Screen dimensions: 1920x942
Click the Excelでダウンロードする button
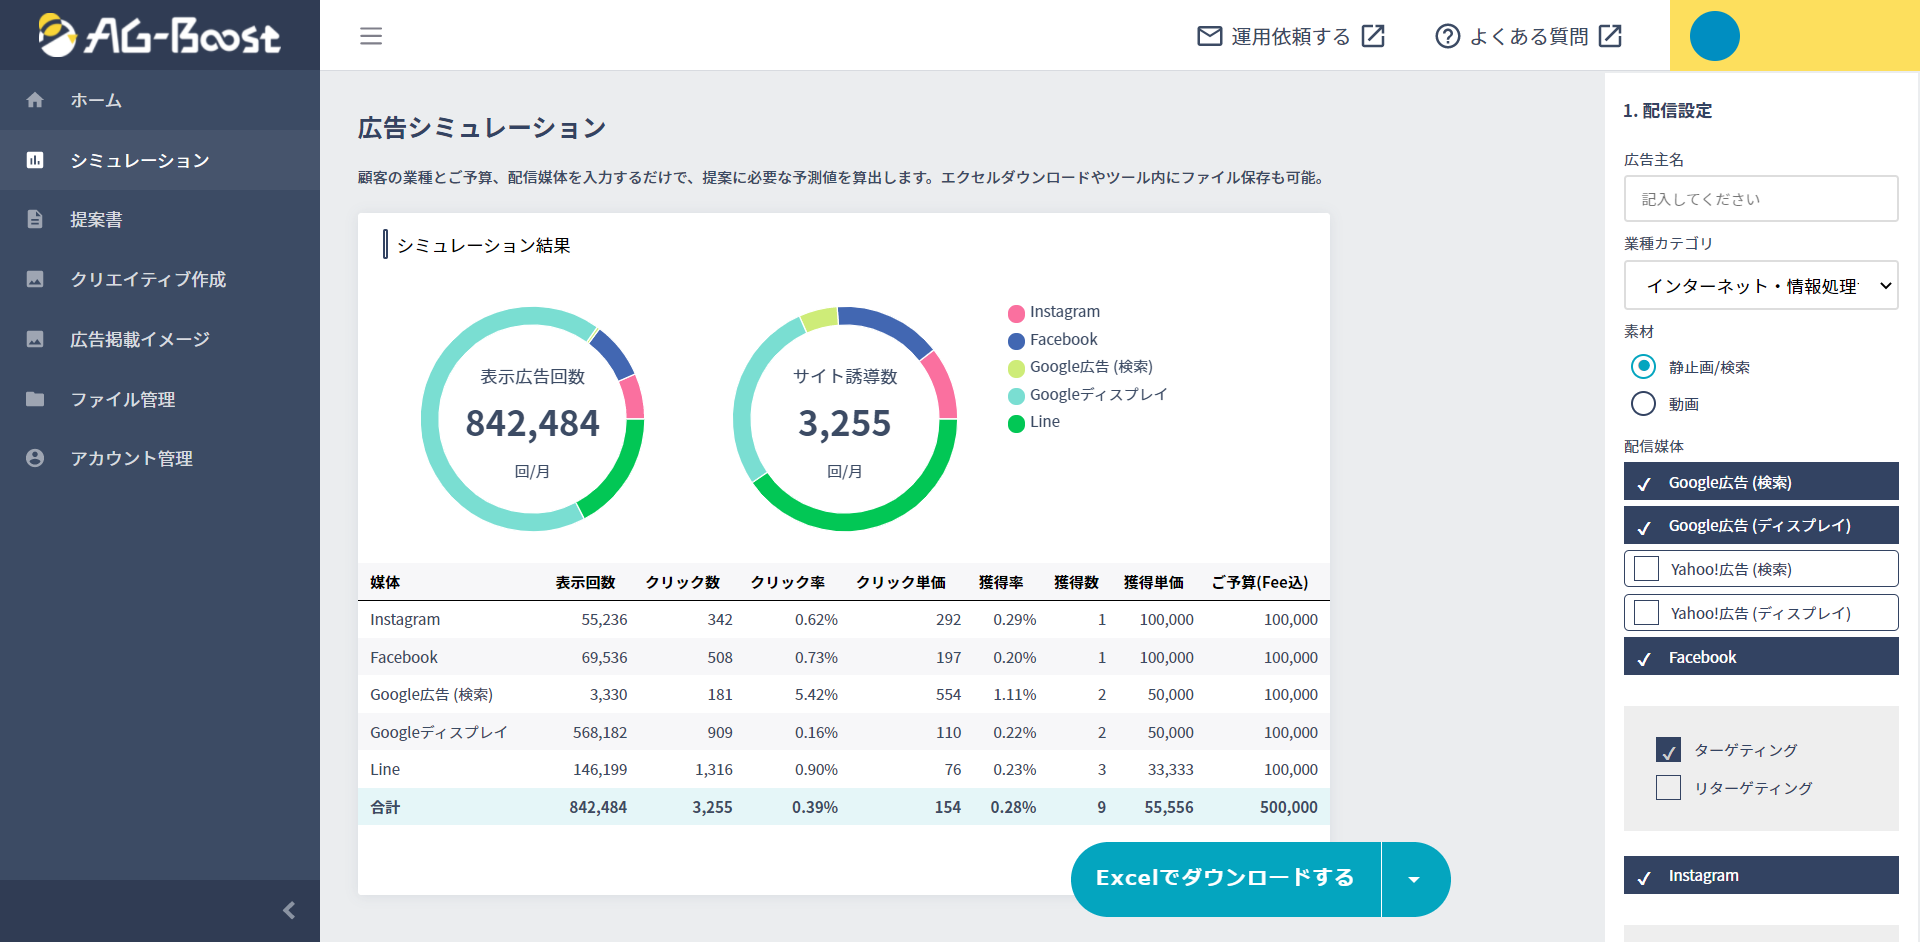tap(1225, 878)
